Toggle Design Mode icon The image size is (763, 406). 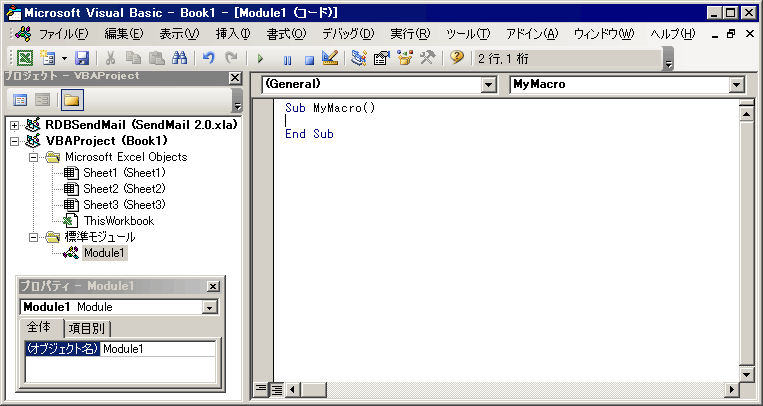(330, 58)
